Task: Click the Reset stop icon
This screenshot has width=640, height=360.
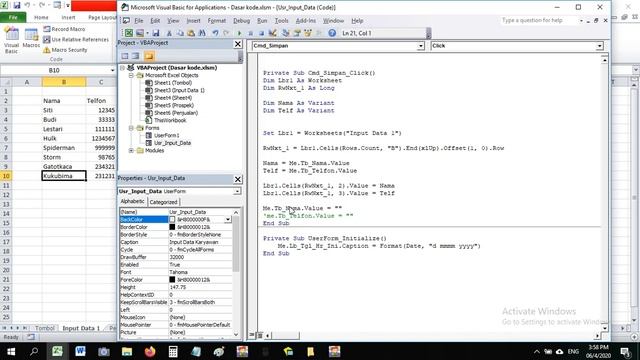Action: pos(261,33)
